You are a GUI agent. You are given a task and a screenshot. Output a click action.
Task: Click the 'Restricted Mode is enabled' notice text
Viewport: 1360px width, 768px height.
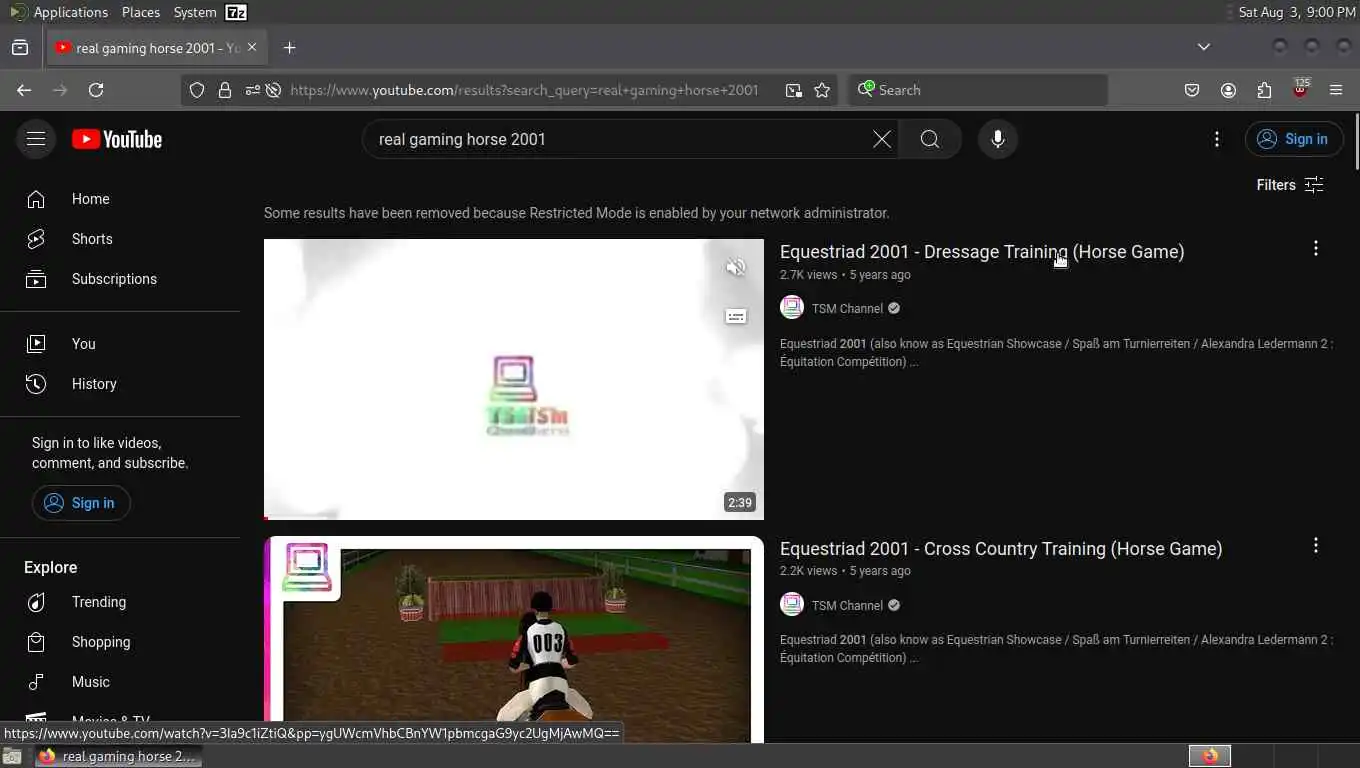click(x=576, y=213)
